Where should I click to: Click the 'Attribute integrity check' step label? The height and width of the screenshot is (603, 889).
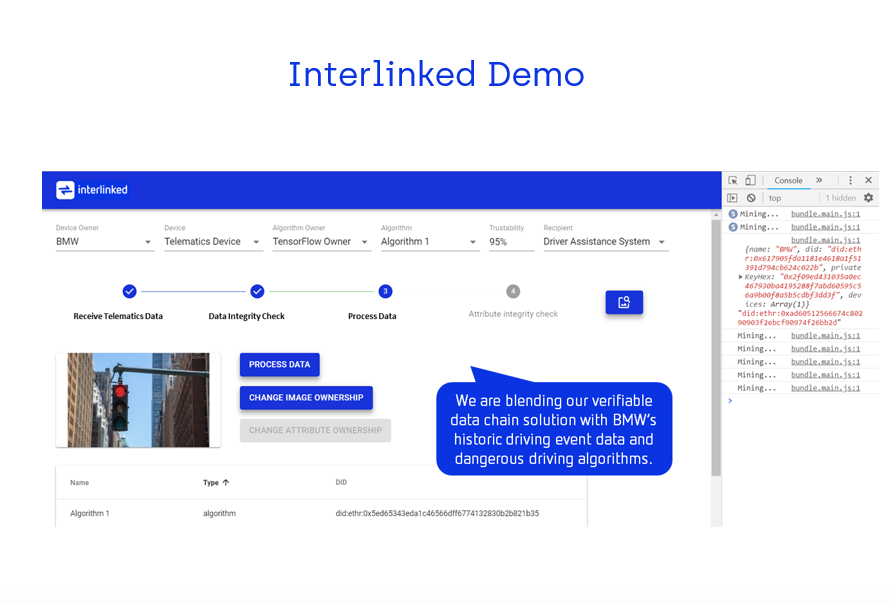click(513, 313)
